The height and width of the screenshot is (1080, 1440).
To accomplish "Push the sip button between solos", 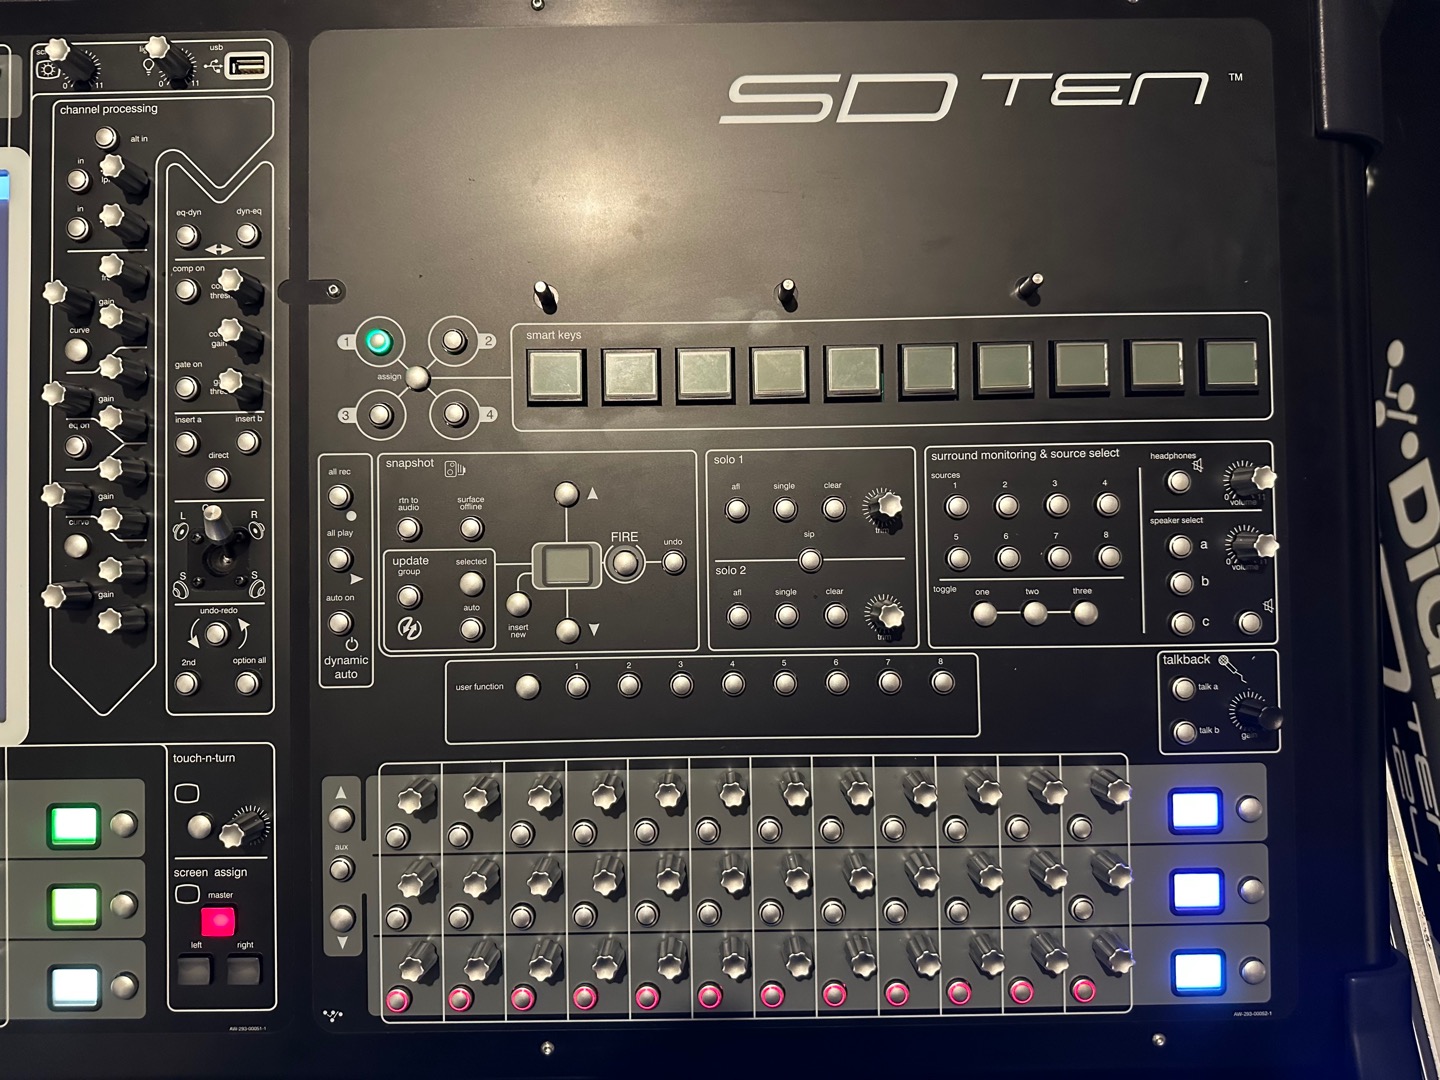I will [810, 560].
